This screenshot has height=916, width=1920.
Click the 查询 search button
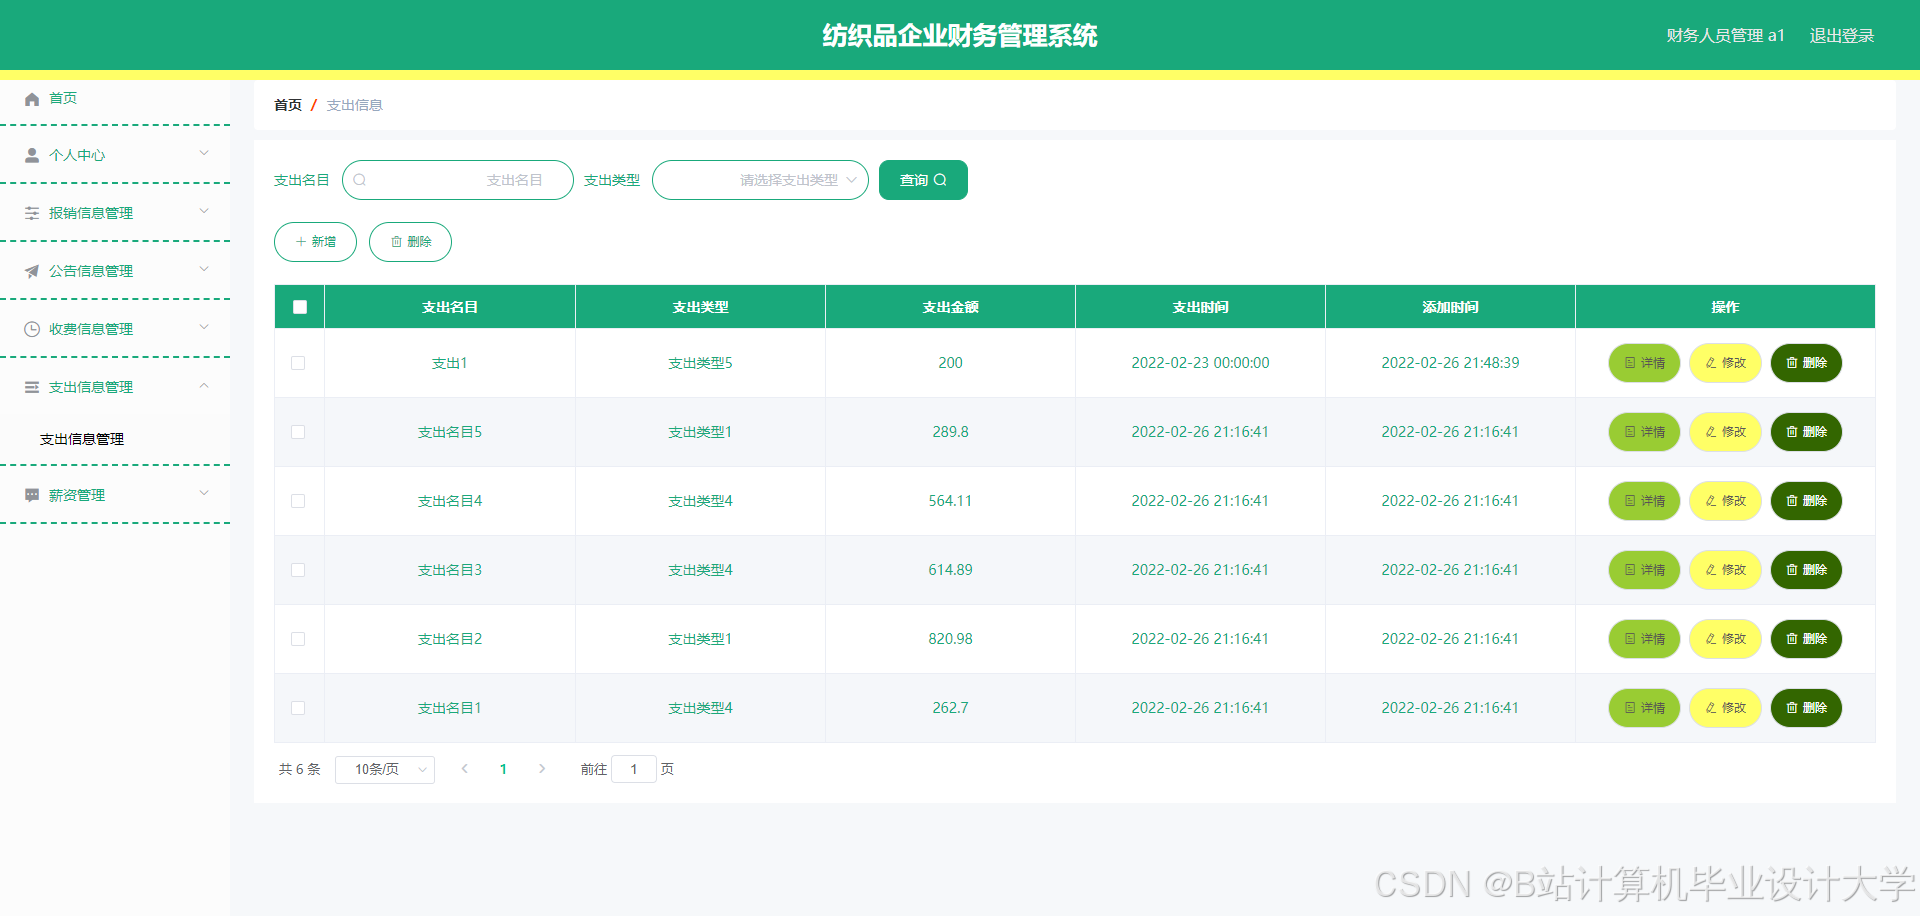tap(923, 180)
